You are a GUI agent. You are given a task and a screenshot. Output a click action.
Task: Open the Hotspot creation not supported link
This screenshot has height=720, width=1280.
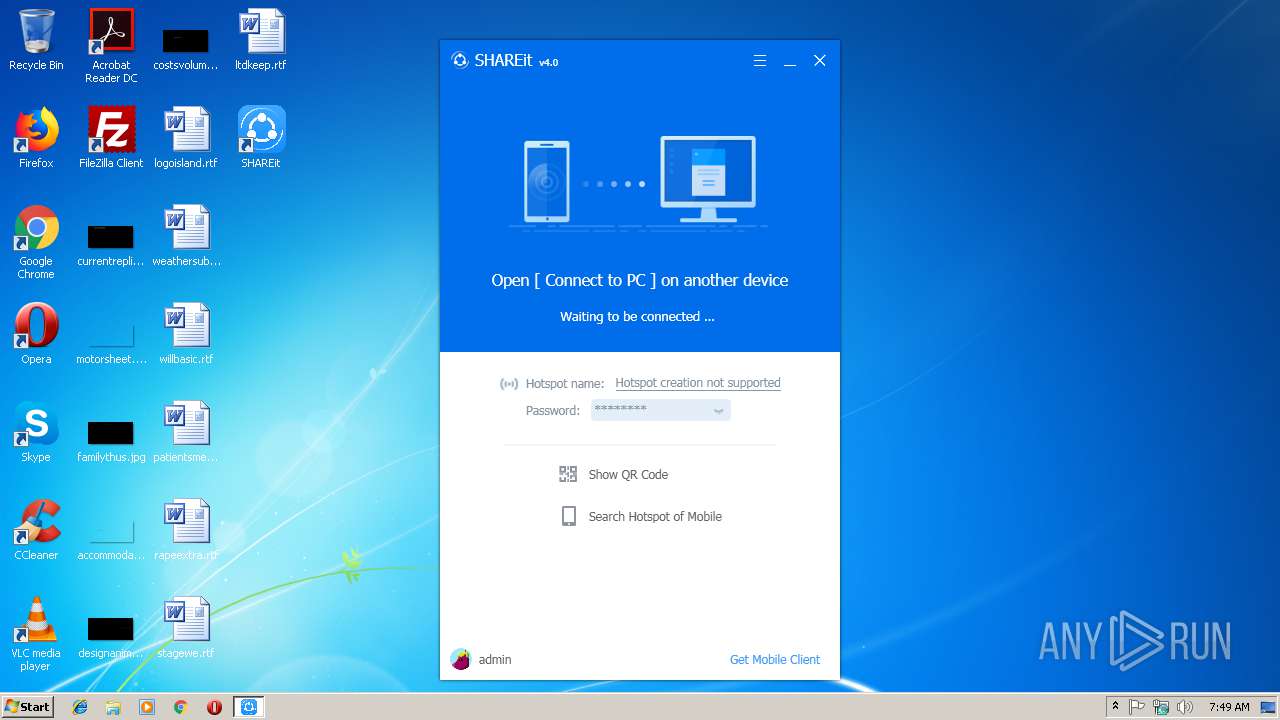[x=698, y=383]
